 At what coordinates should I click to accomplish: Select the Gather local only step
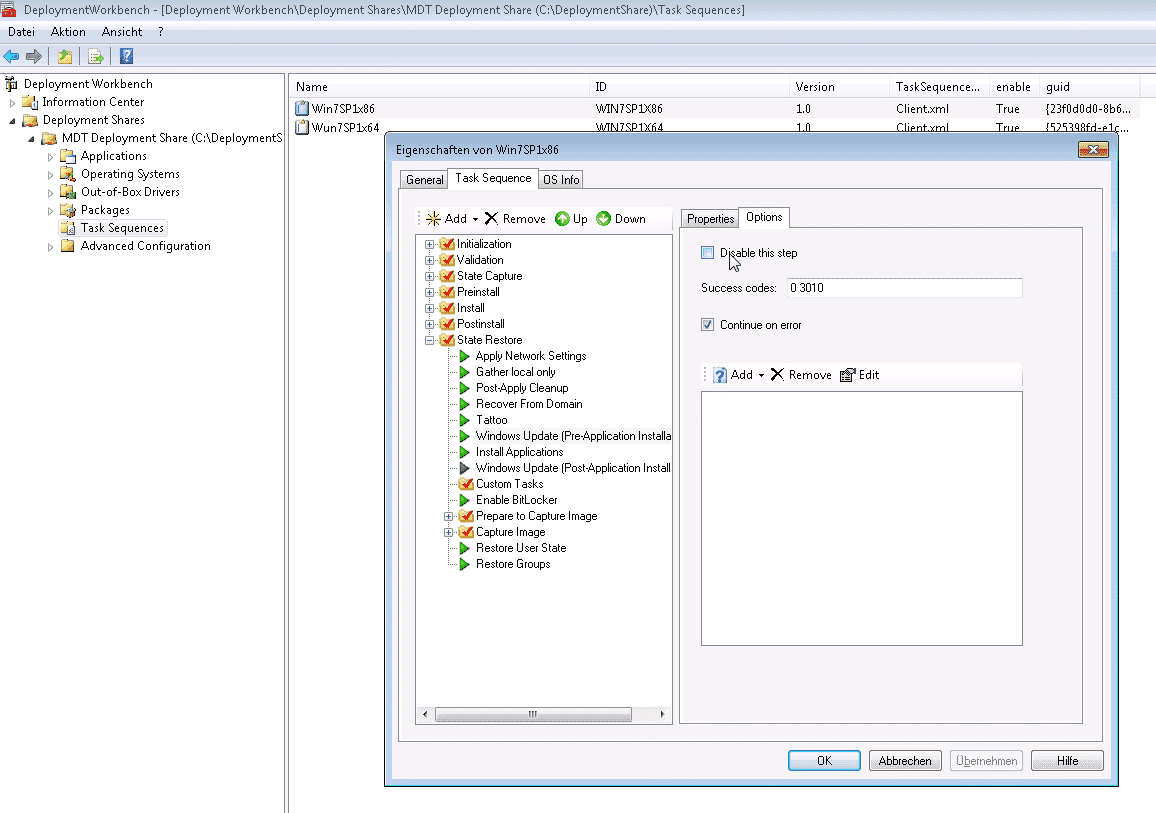click(x=515, y=372)
